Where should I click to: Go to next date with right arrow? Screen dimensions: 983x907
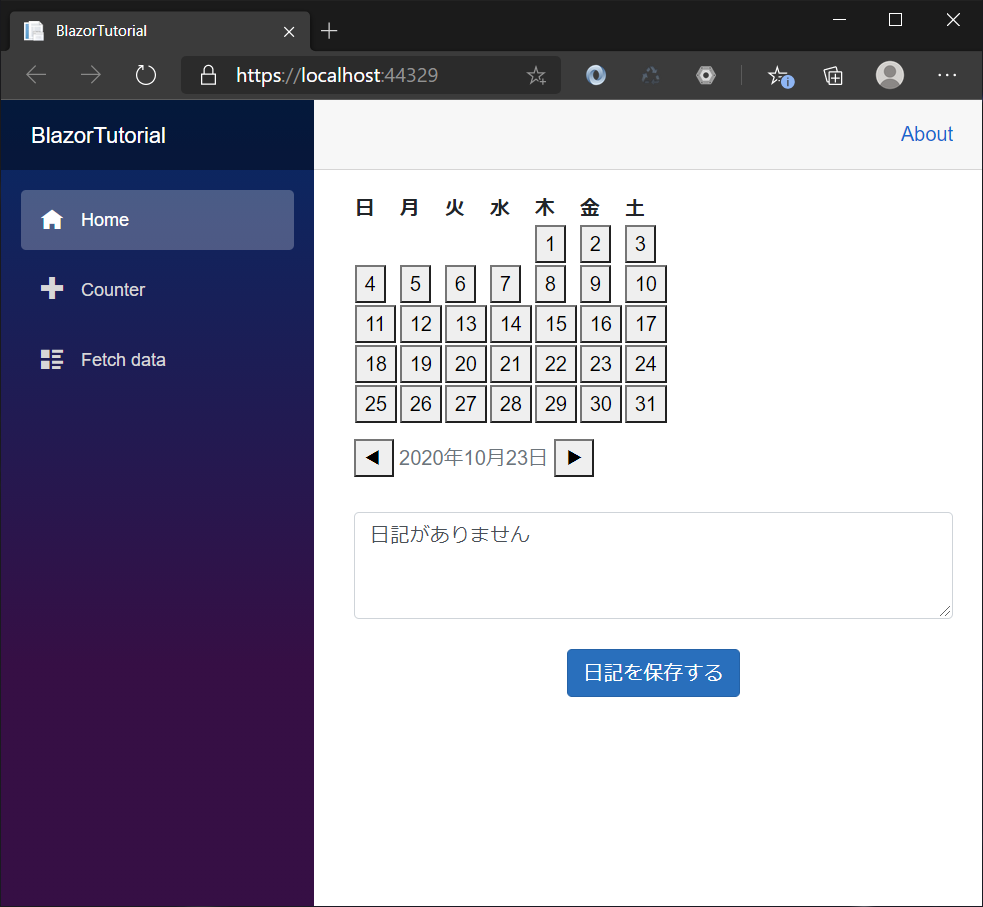tap(574, 458)
